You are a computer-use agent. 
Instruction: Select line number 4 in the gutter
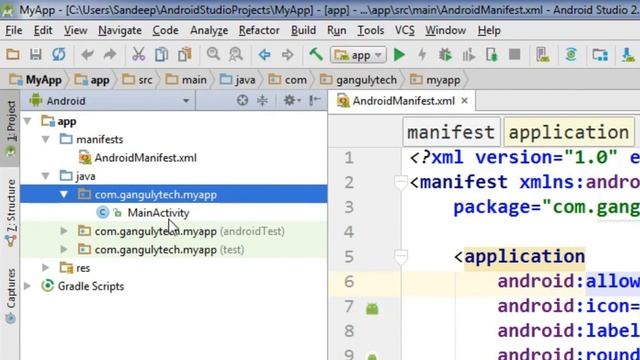(349, 232)
